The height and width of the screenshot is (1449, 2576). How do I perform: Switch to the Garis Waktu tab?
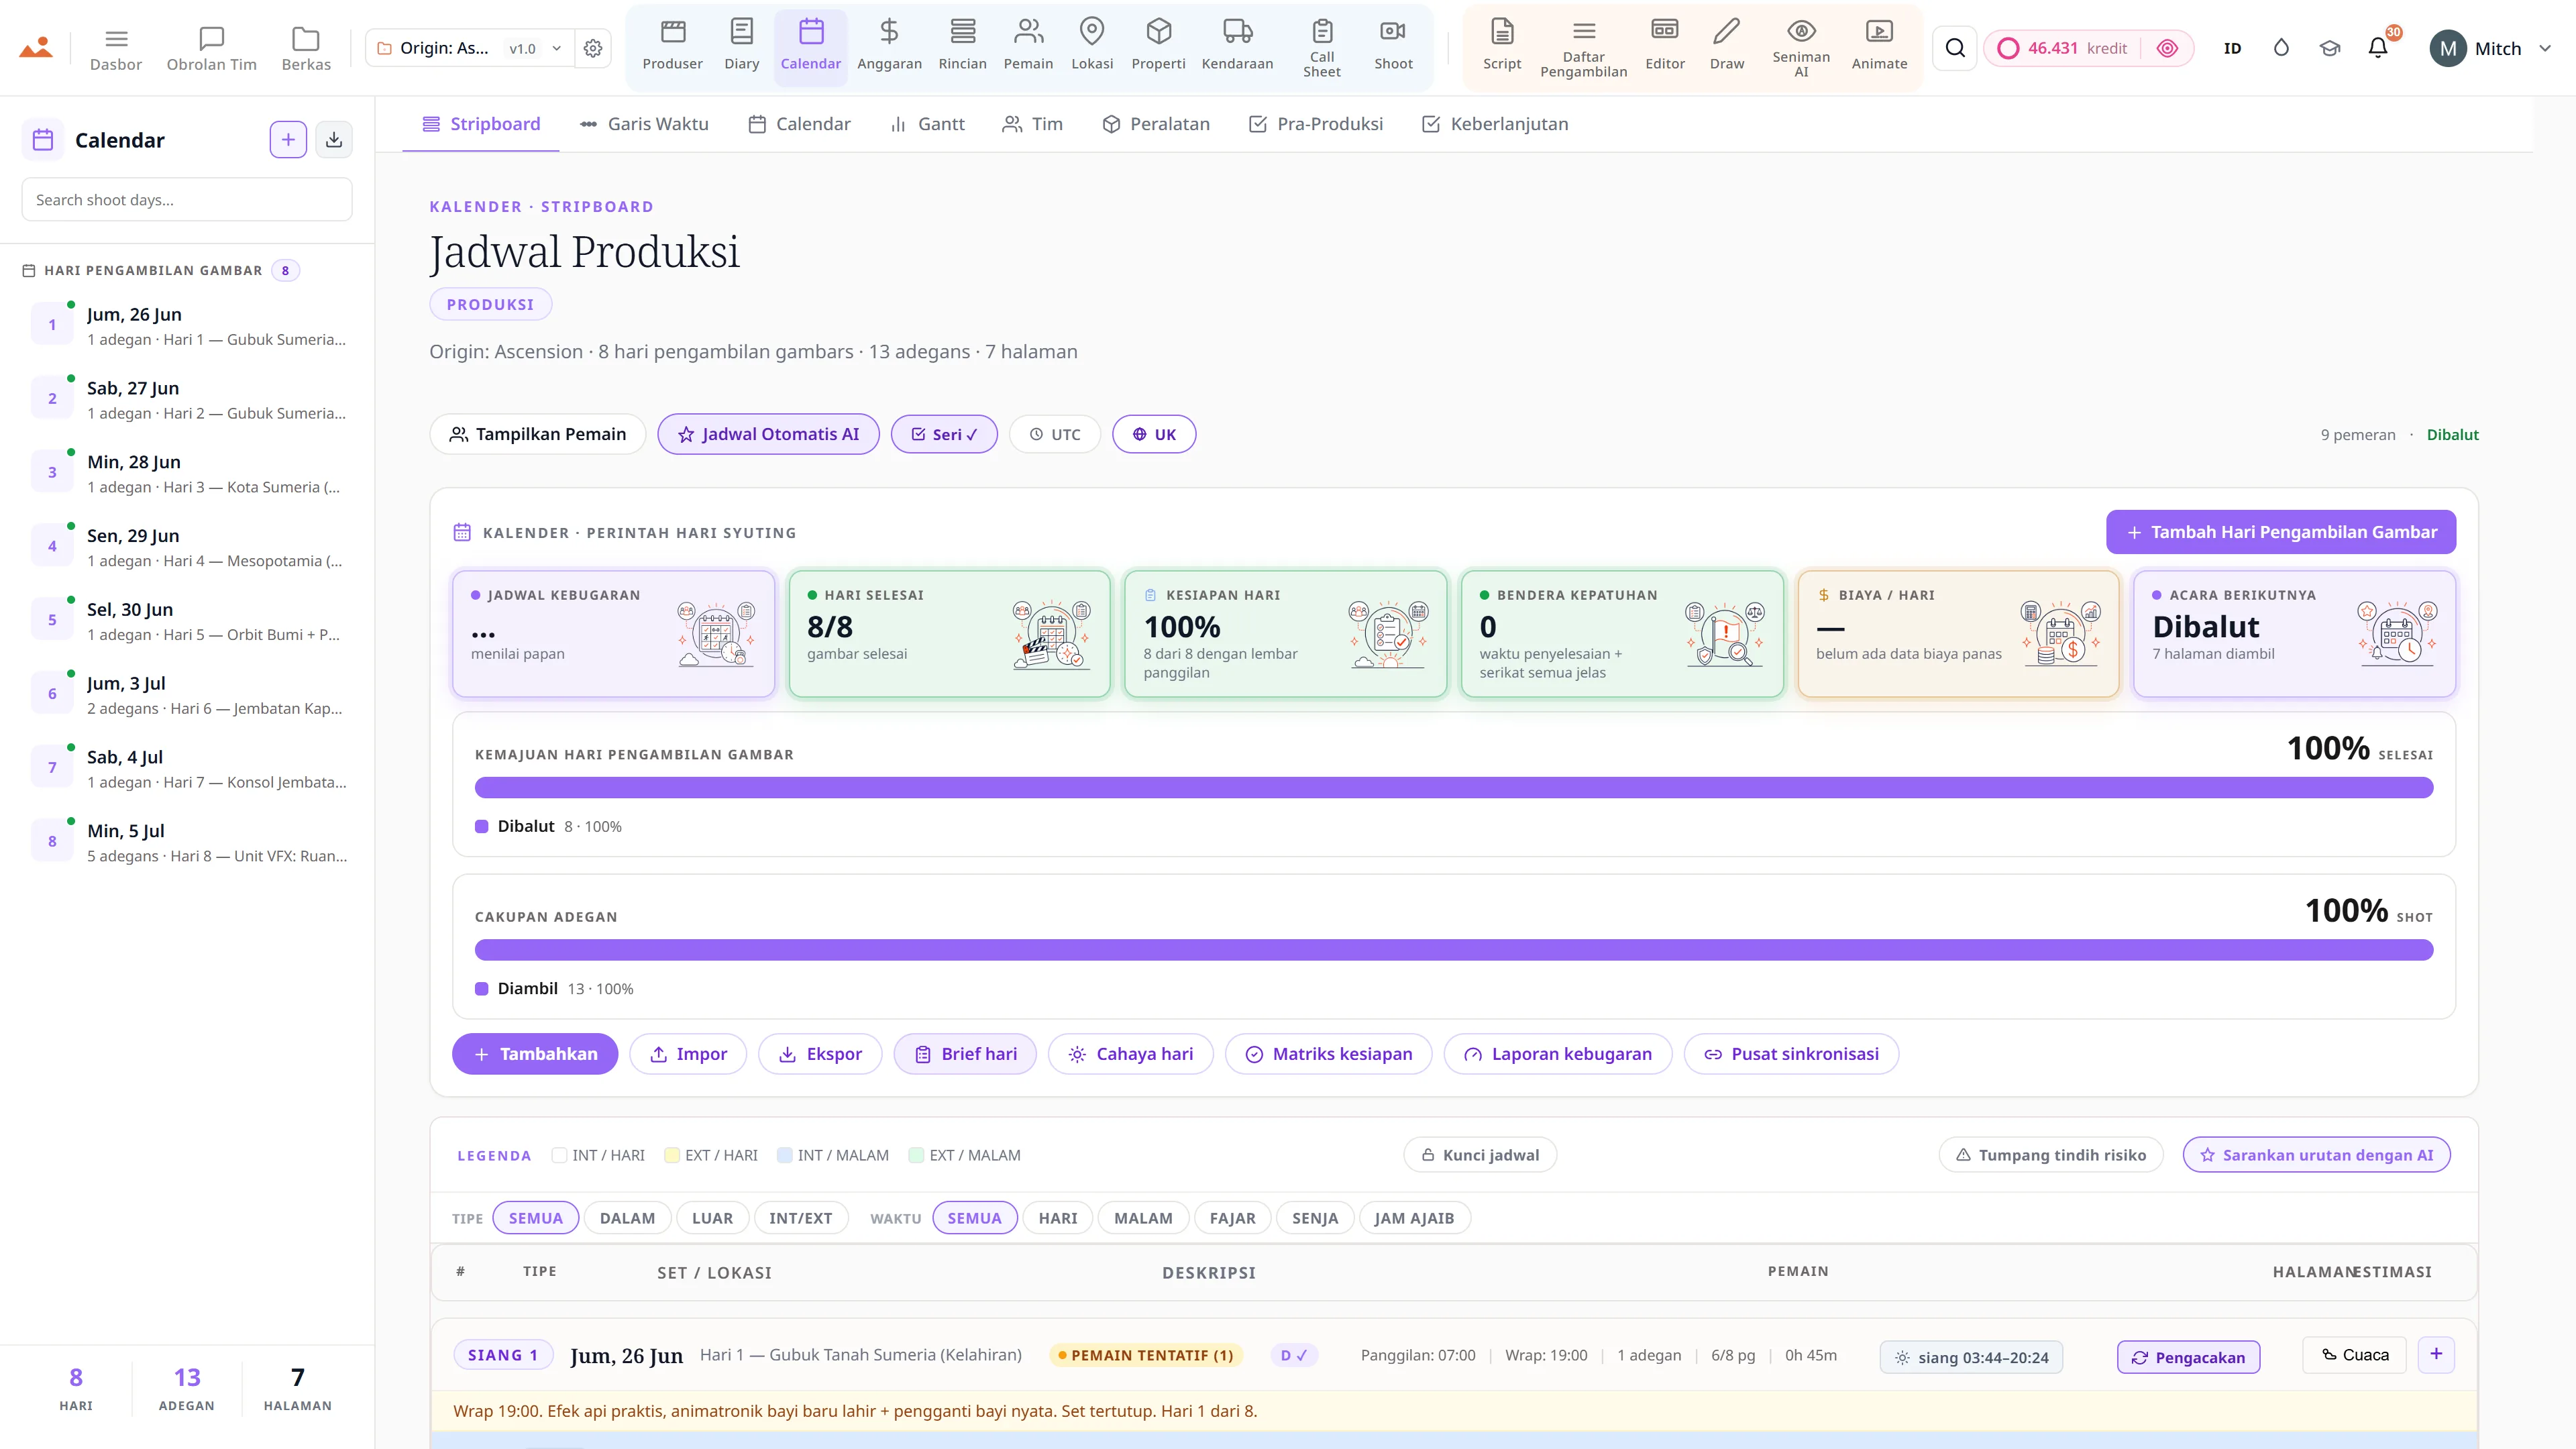pyautogui.click(x=644, y=124)
